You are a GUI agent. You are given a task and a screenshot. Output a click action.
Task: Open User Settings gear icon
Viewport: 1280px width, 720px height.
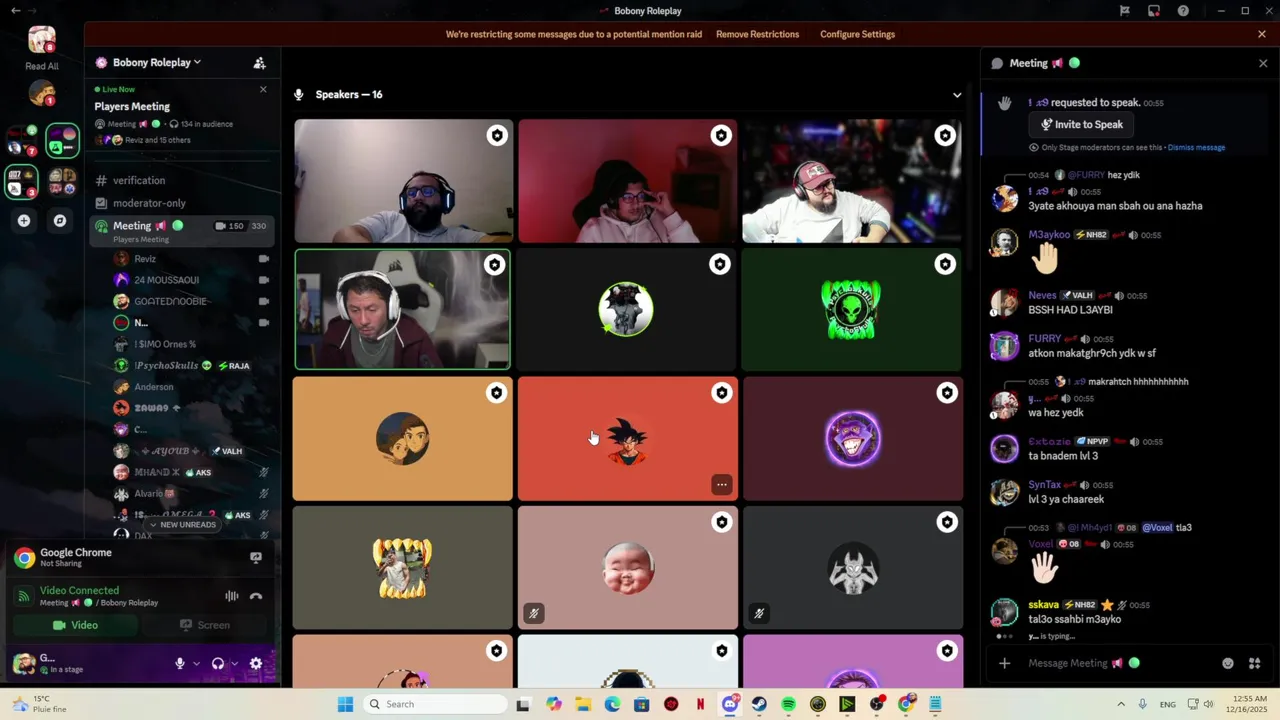point(256,663)
